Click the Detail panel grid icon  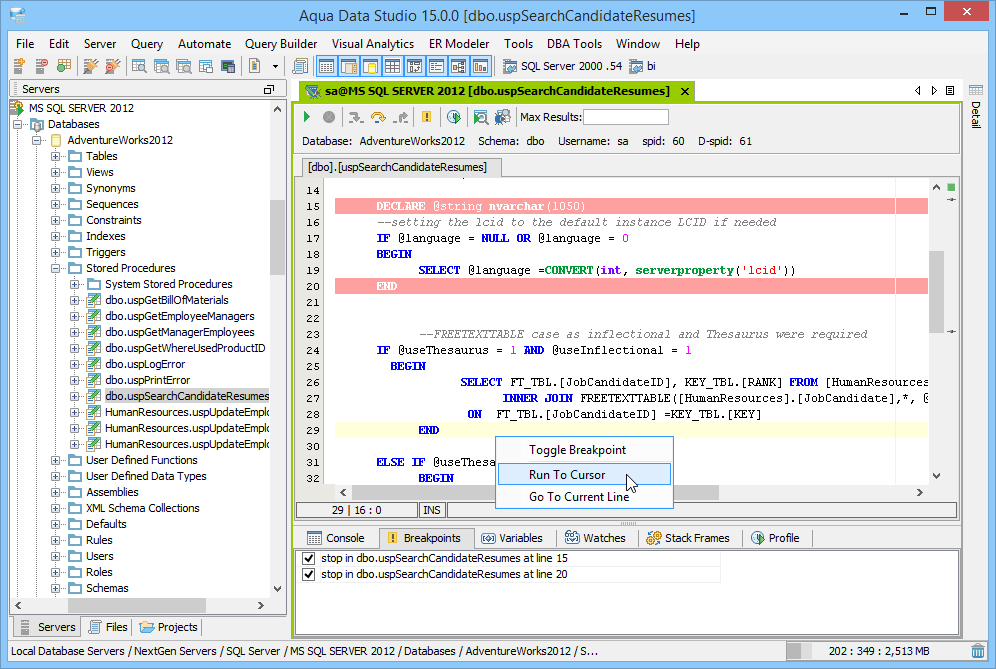click(x=976, y=90)
